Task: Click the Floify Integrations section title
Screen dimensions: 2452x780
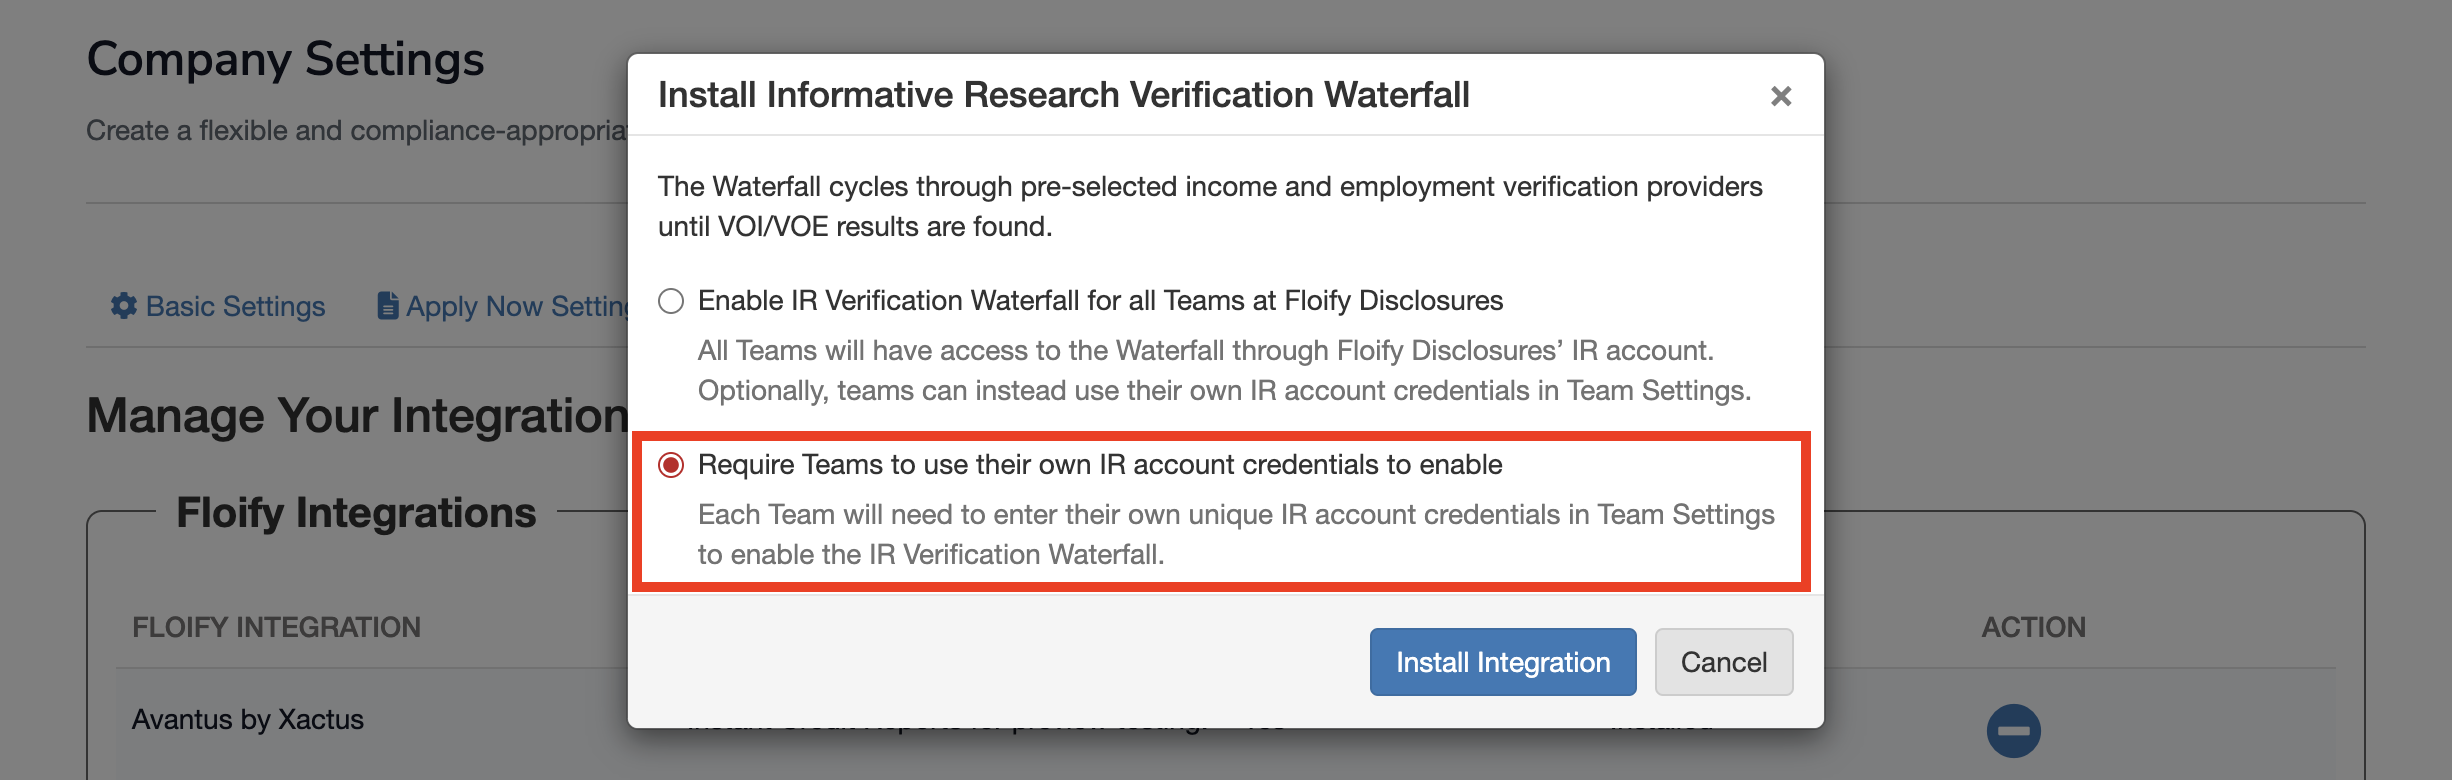Action: 356,513
